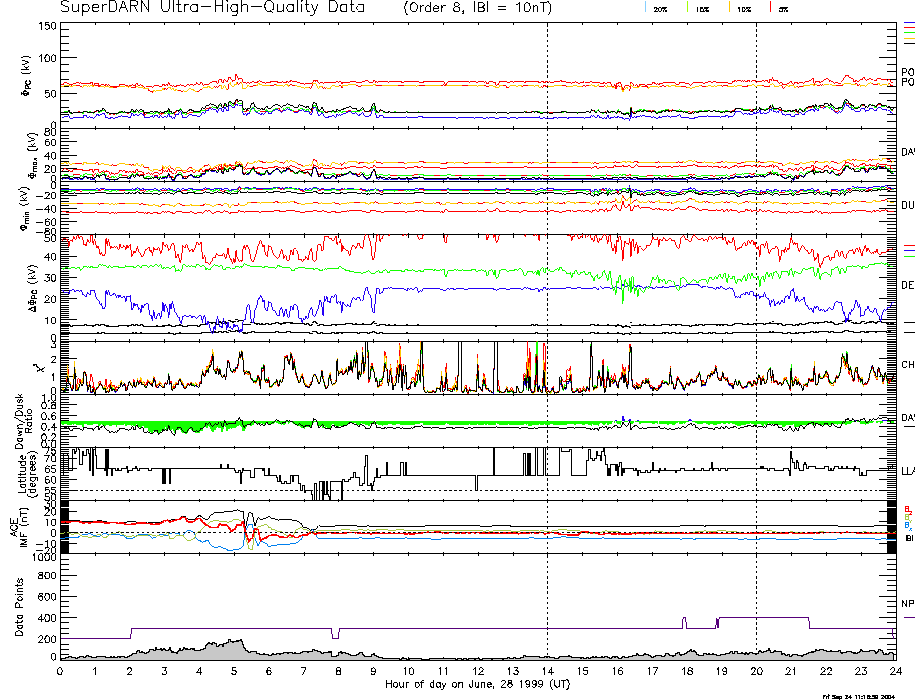Click the 1000 tick on Data Points axis

(40, 558)
